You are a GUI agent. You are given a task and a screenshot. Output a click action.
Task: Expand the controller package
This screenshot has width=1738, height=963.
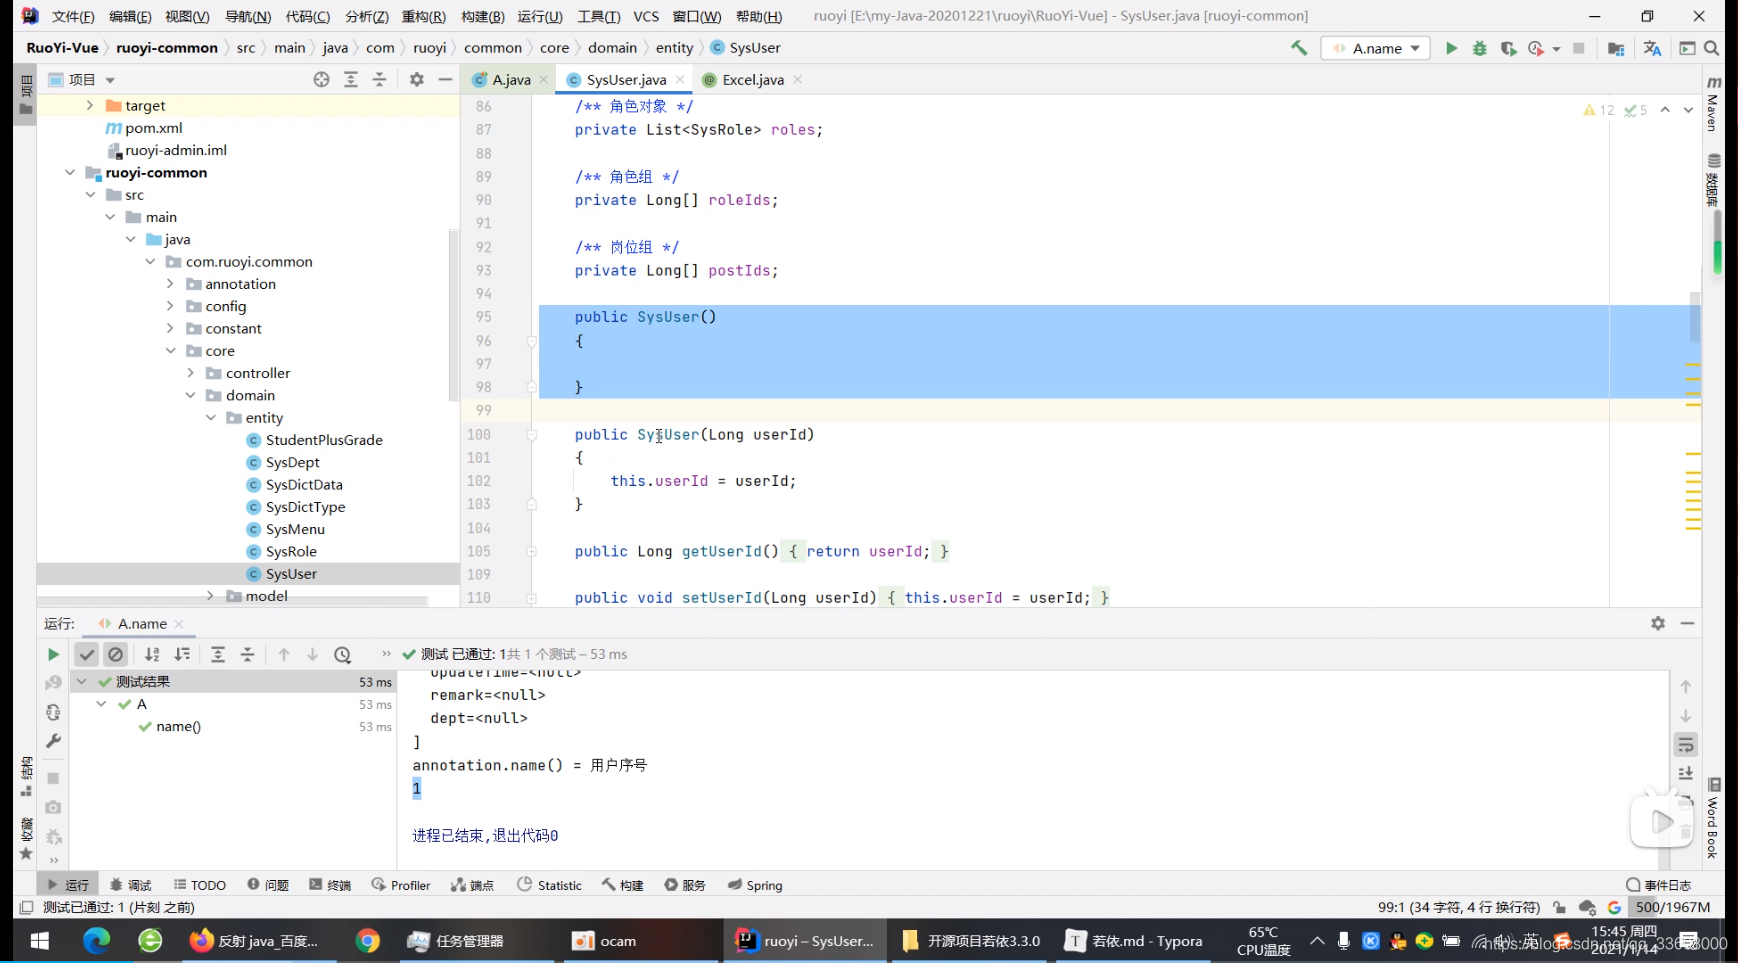point(190,373)
